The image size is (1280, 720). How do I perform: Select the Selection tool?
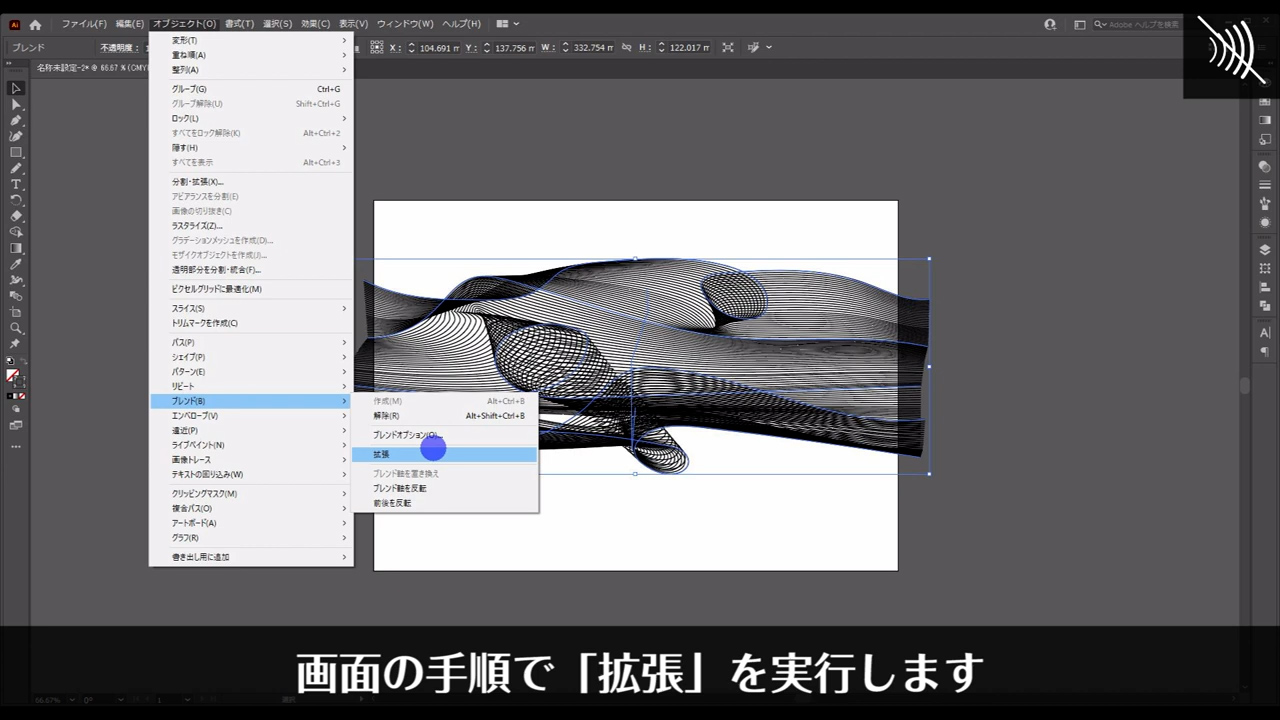(15, 89)
